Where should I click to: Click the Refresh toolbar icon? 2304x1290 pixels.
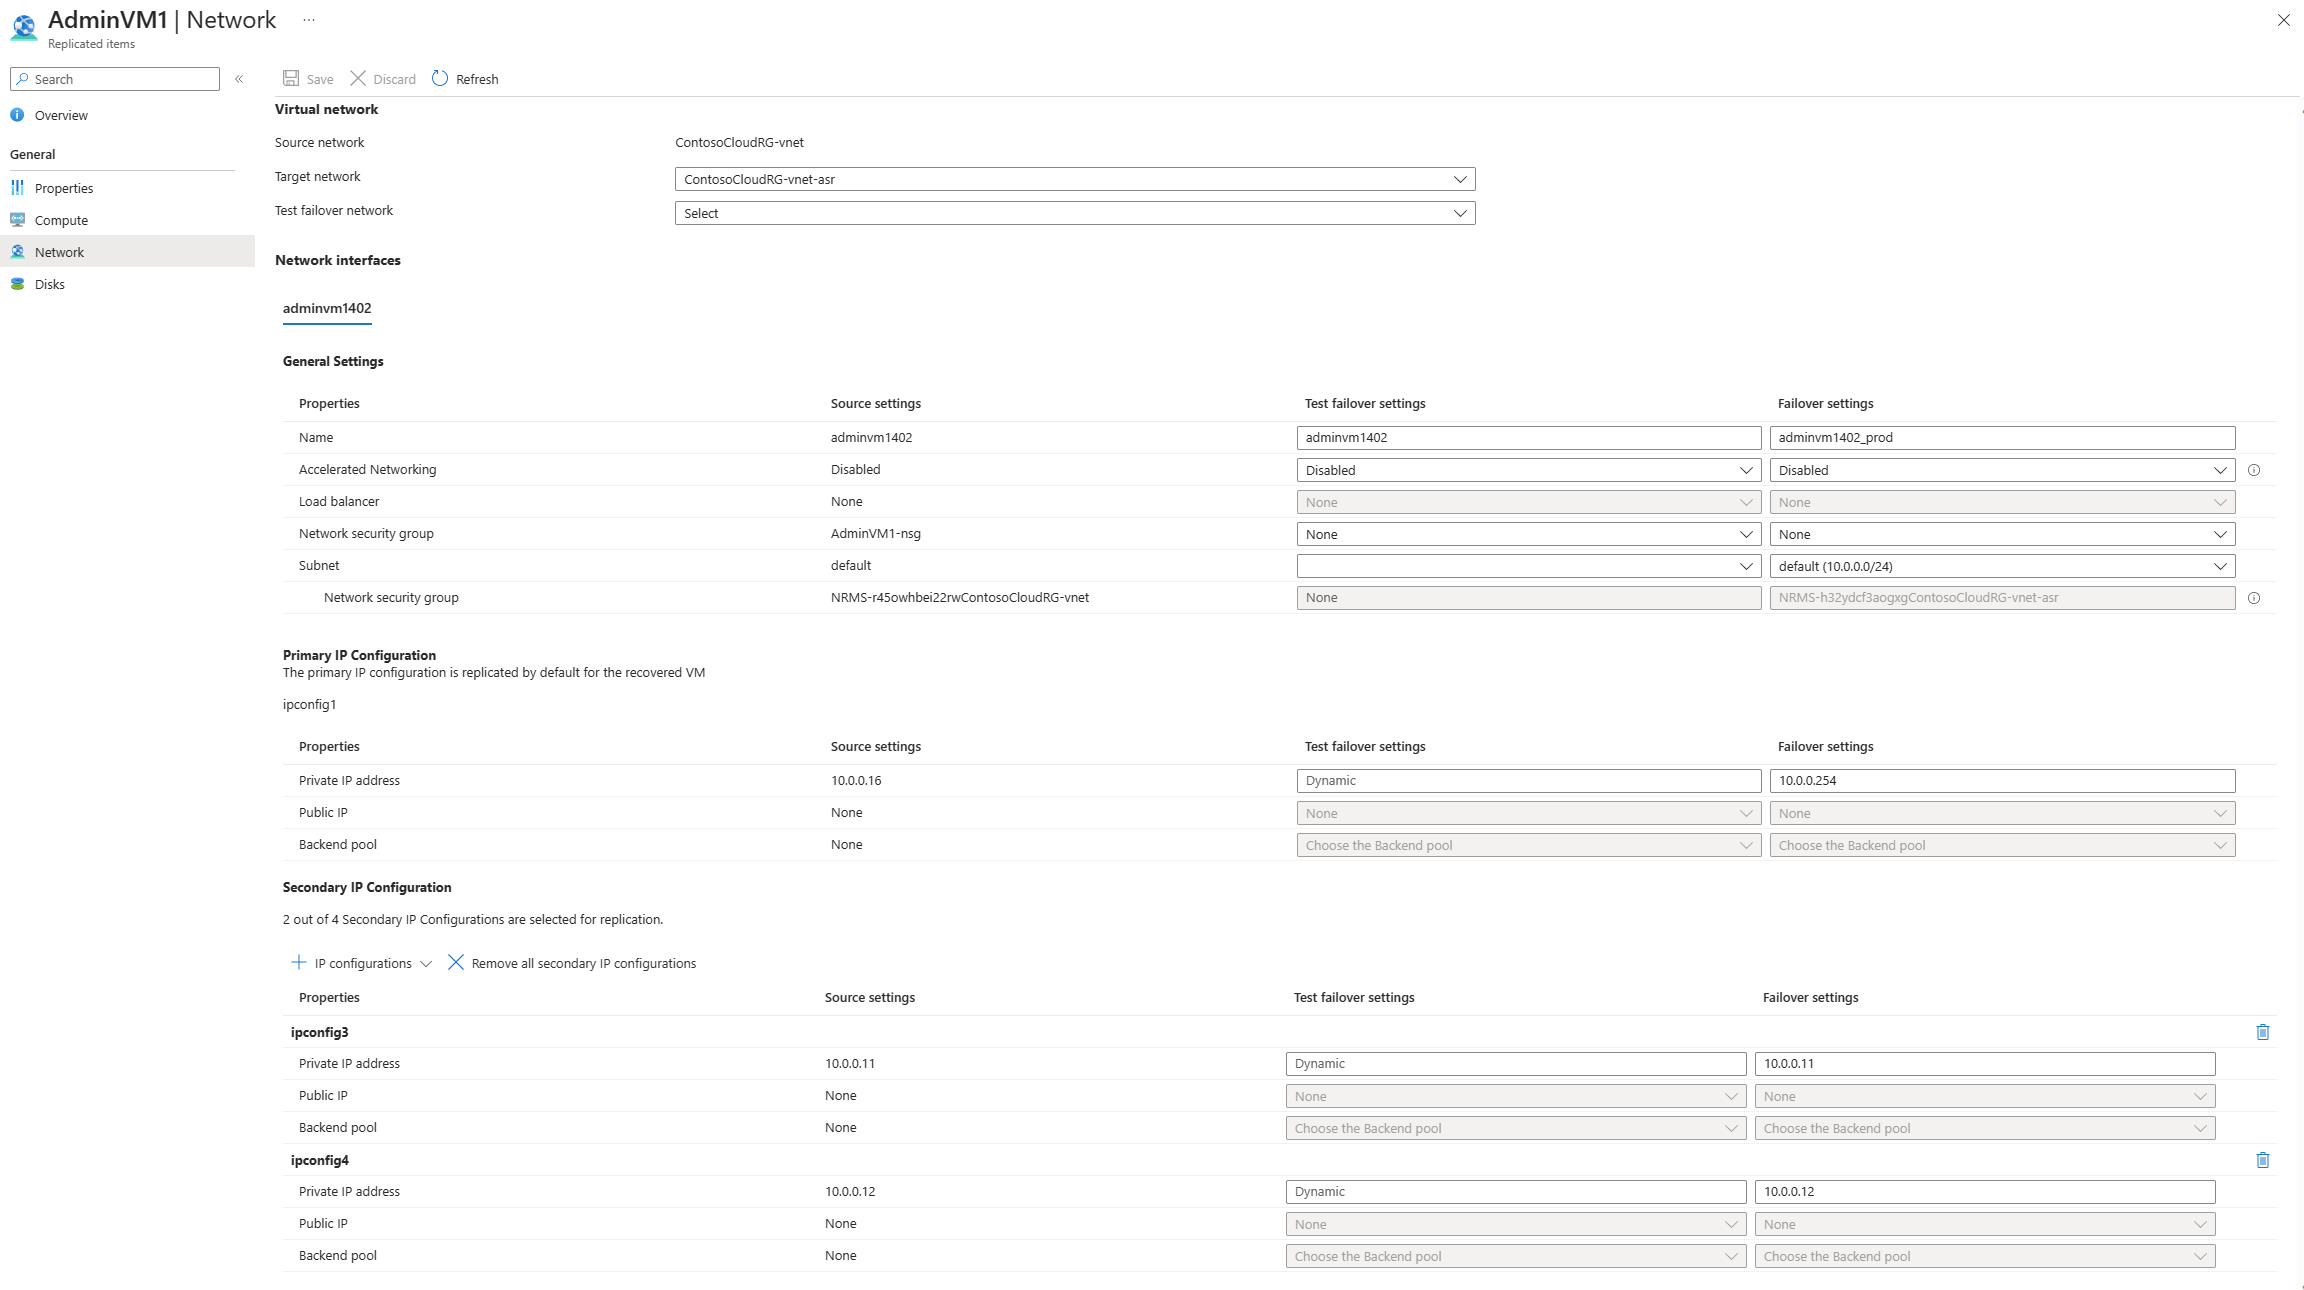pos(440,78)
